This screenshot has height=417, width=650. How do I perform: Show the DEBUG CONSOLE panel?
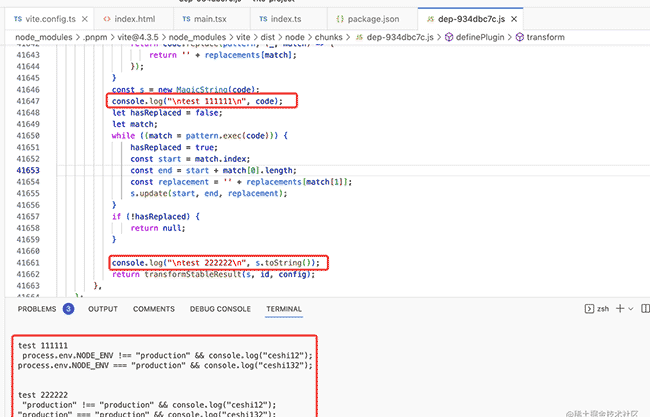[x=220, y=309]
